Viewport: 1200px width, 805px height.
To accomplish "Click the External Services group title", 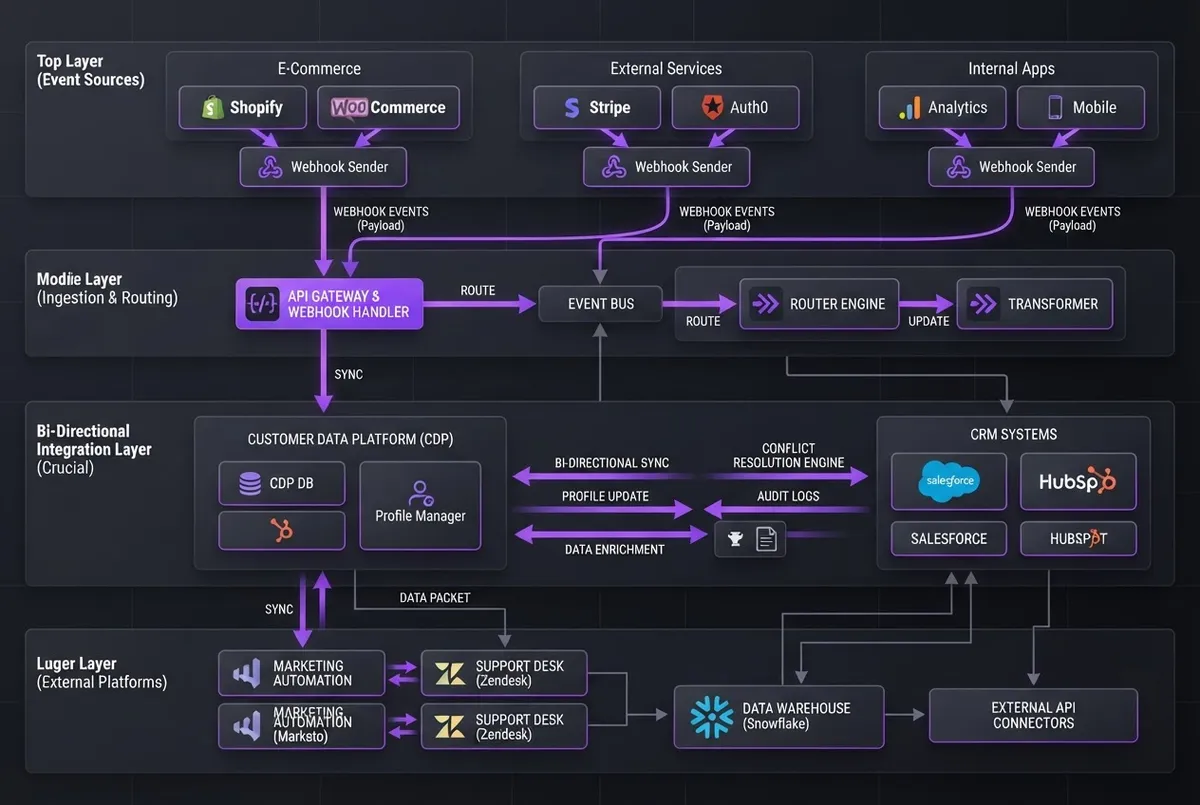I will click(666, 69).
